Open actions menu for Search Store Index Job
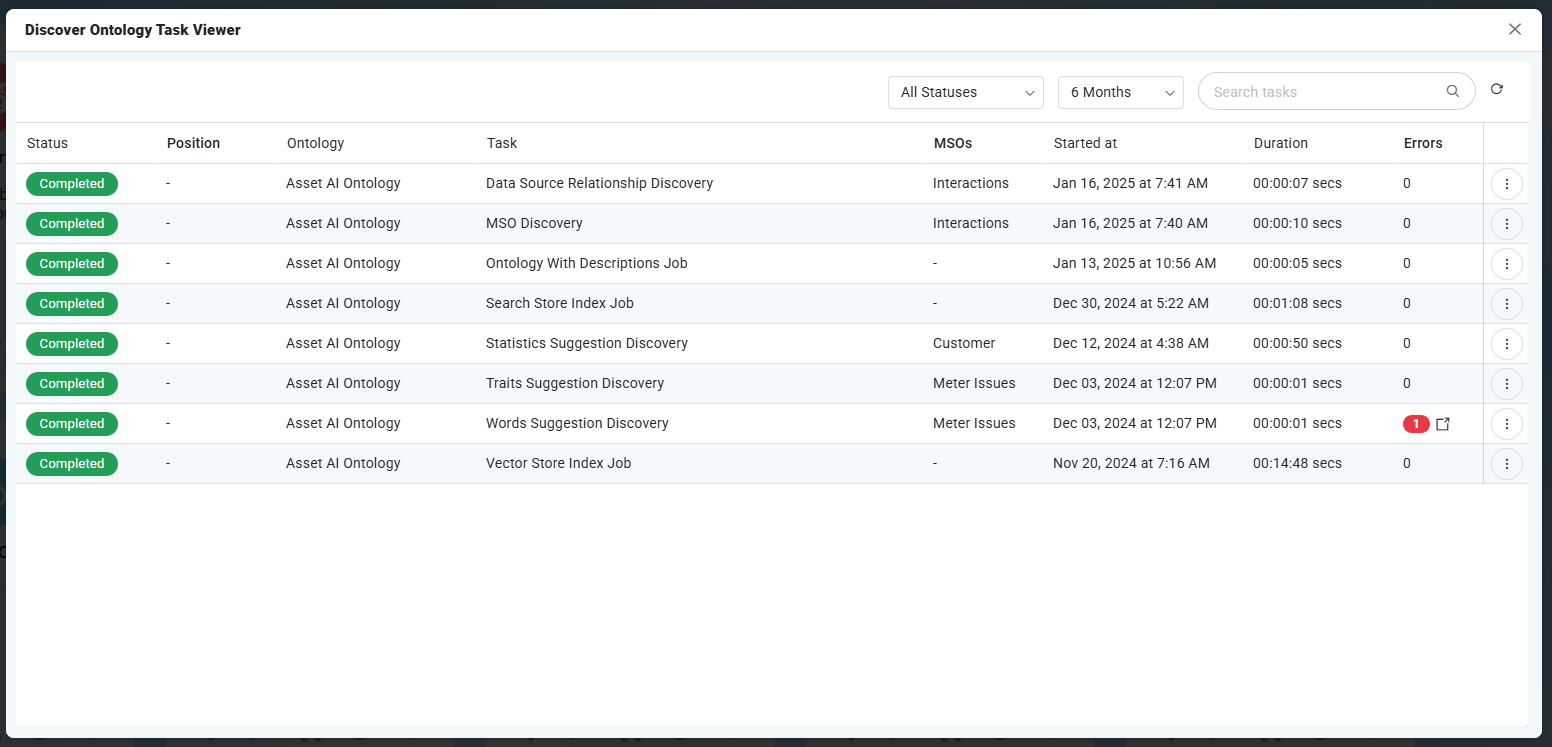This screenshot has width=1552, height=747. coord(1506,304)
